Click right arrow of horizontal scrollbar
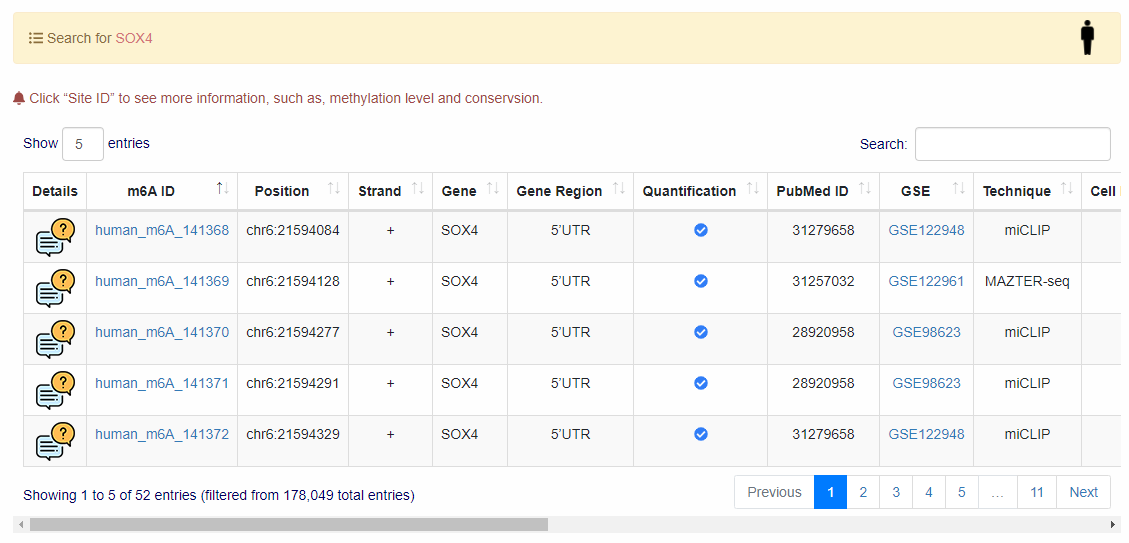Image resolution: width=1129 pixels, height=543 pixels. click(1113, 524)
